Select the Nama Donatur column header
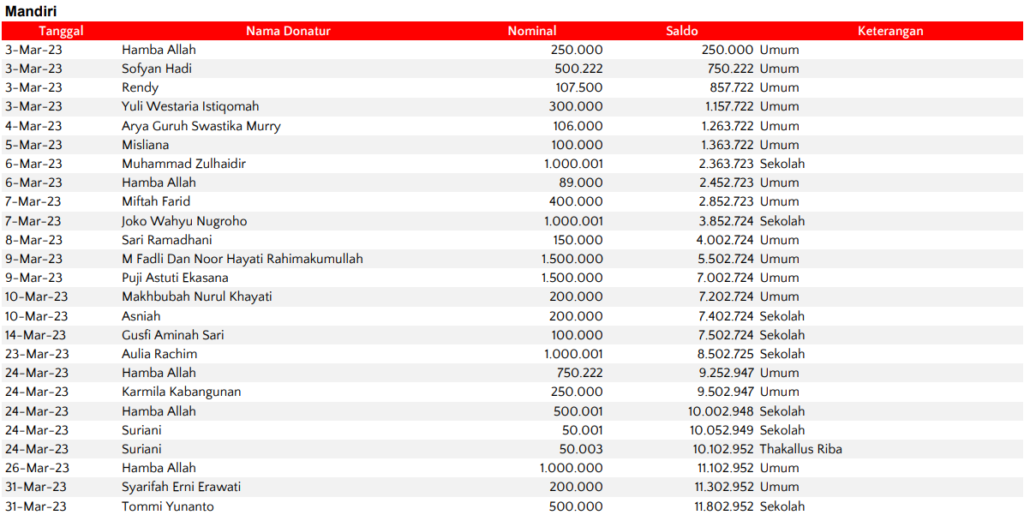This screenshot has height=515, width=1024. [x=288, y=31]
